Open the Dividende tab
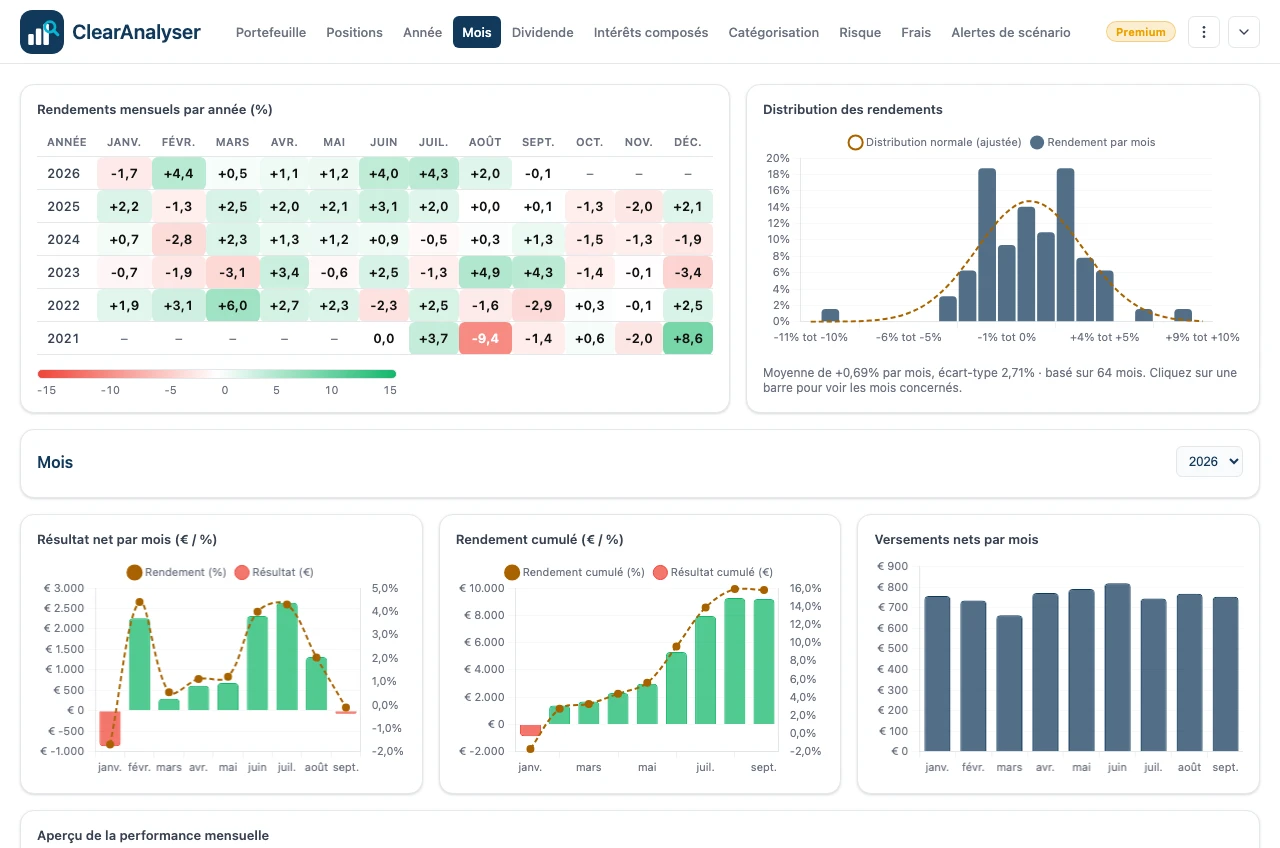Screen dimensions: 1280x848 pos(543,32)
